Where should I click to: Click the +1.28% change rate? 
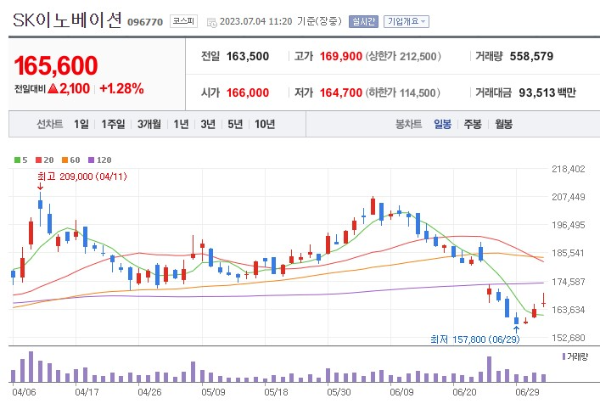(x=121, y=89)
